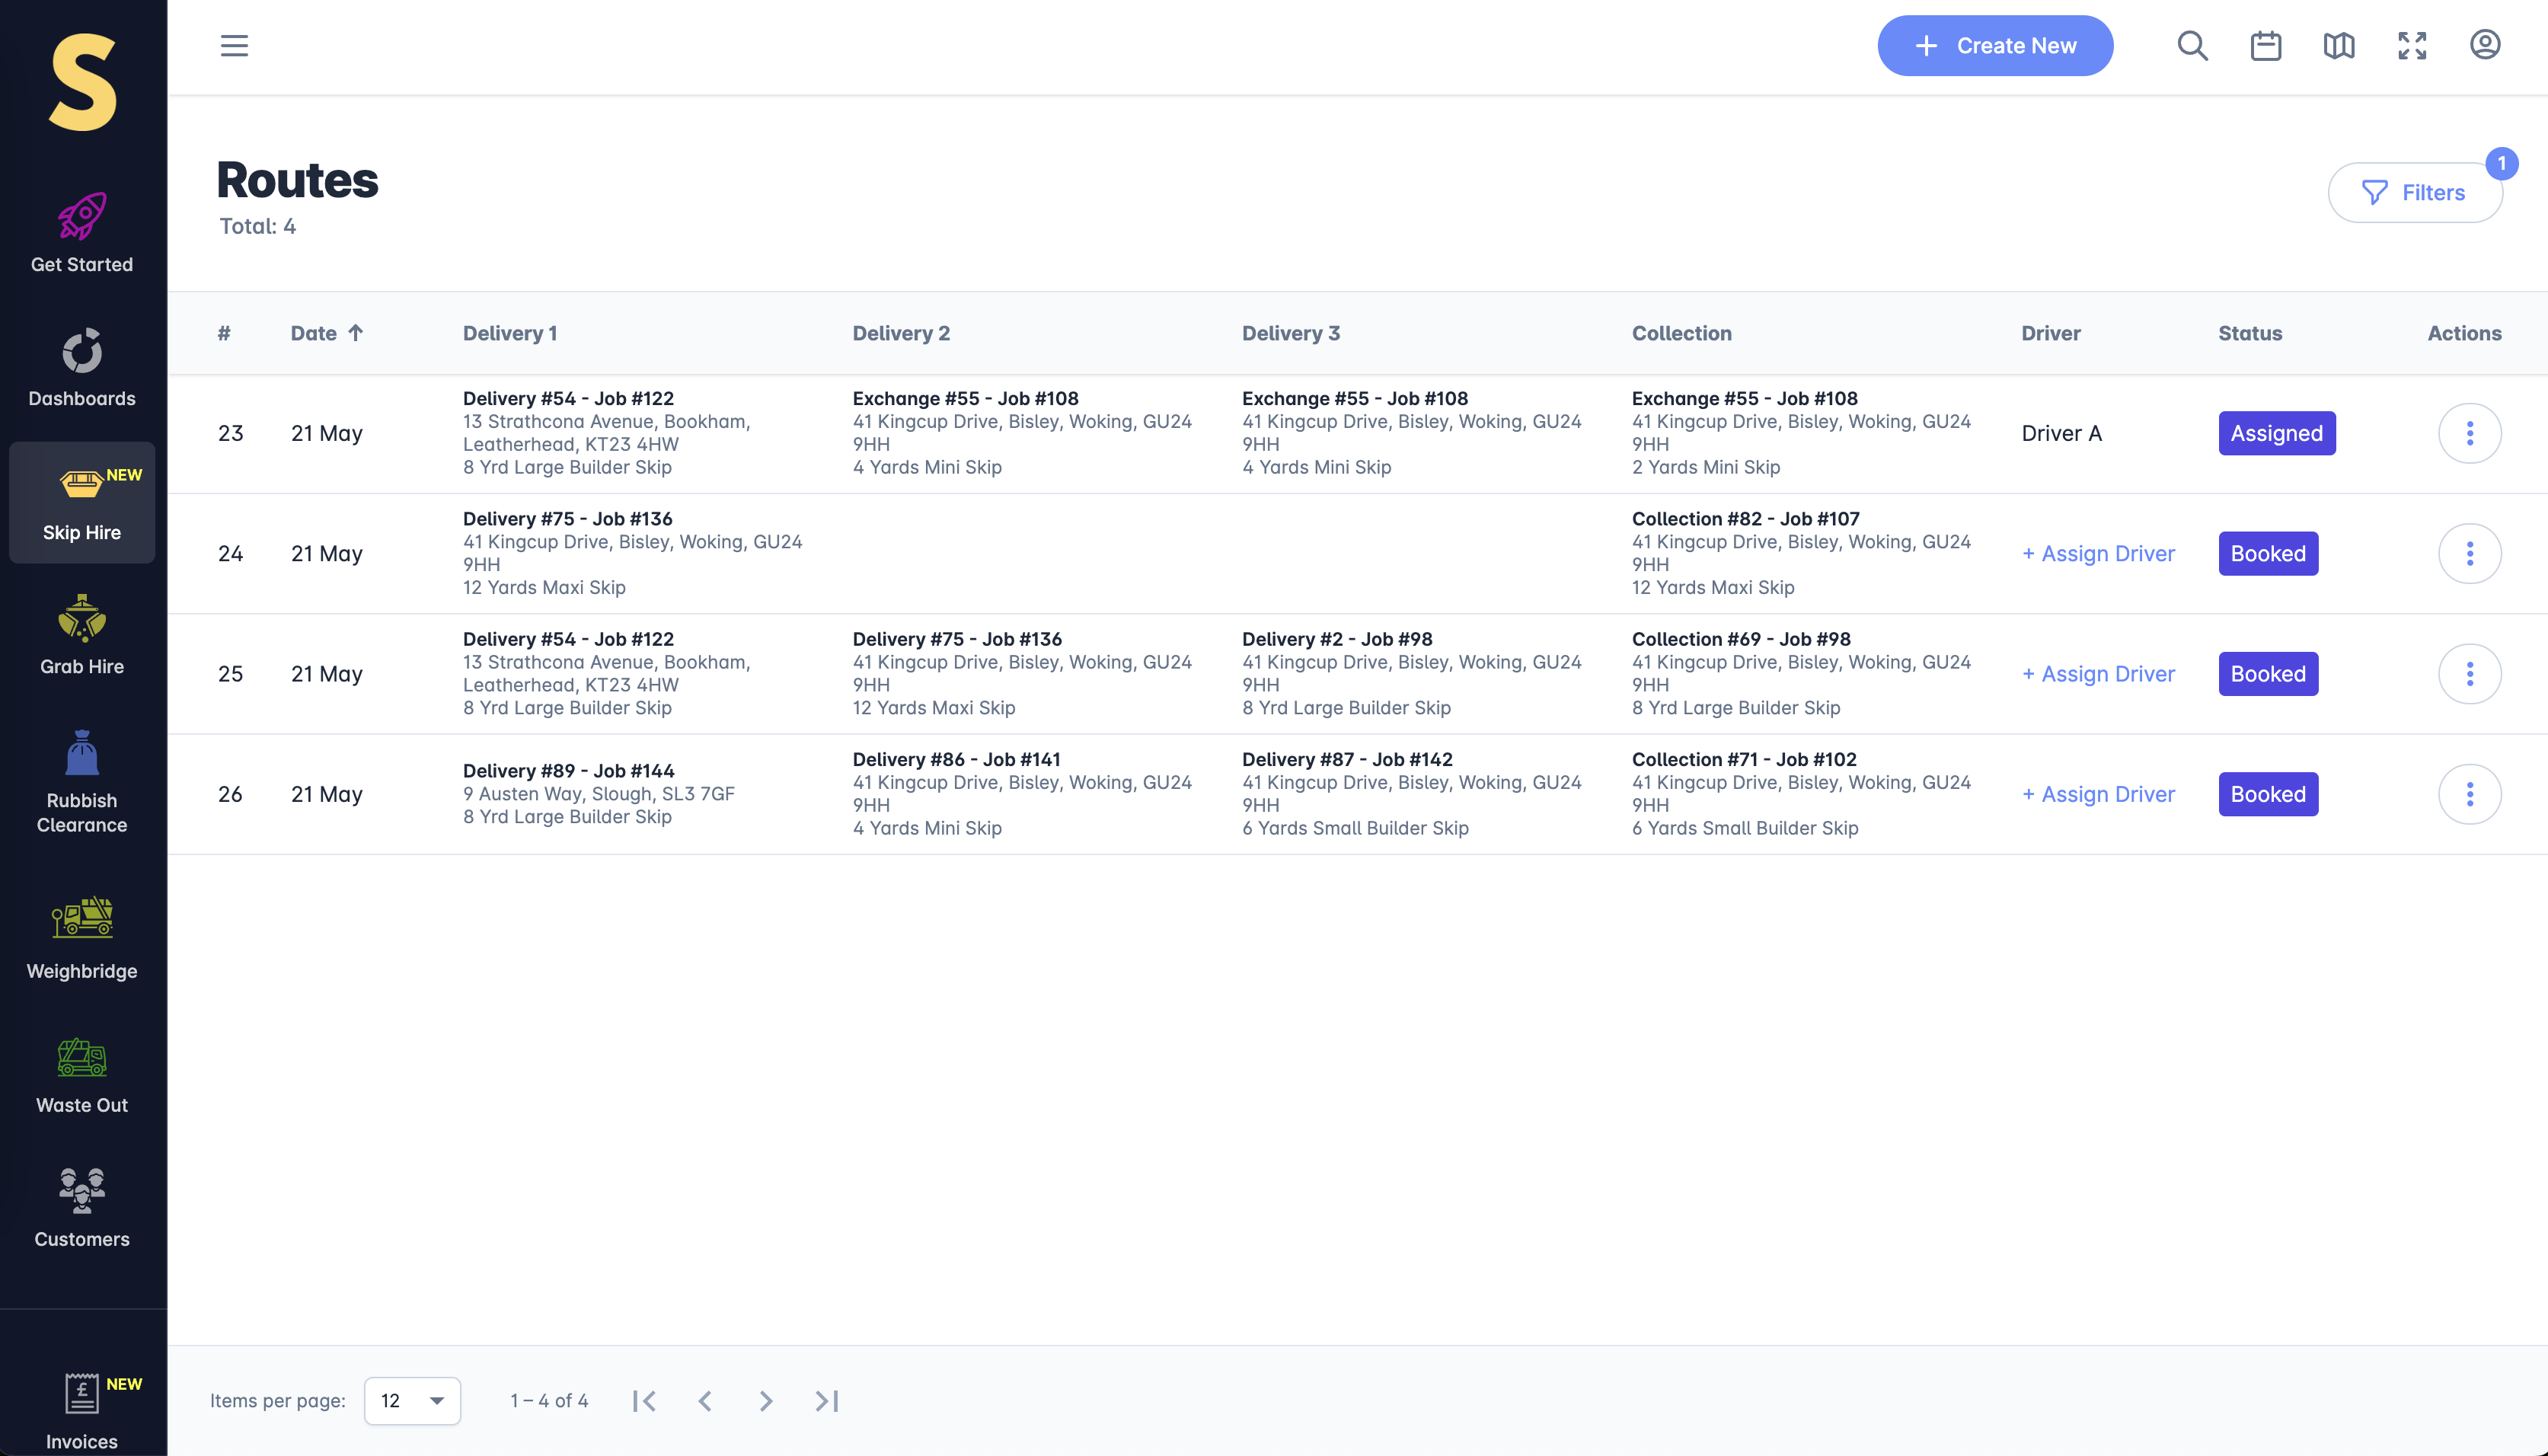
Task: Open the Filters panel
Action: [2414, 193]
